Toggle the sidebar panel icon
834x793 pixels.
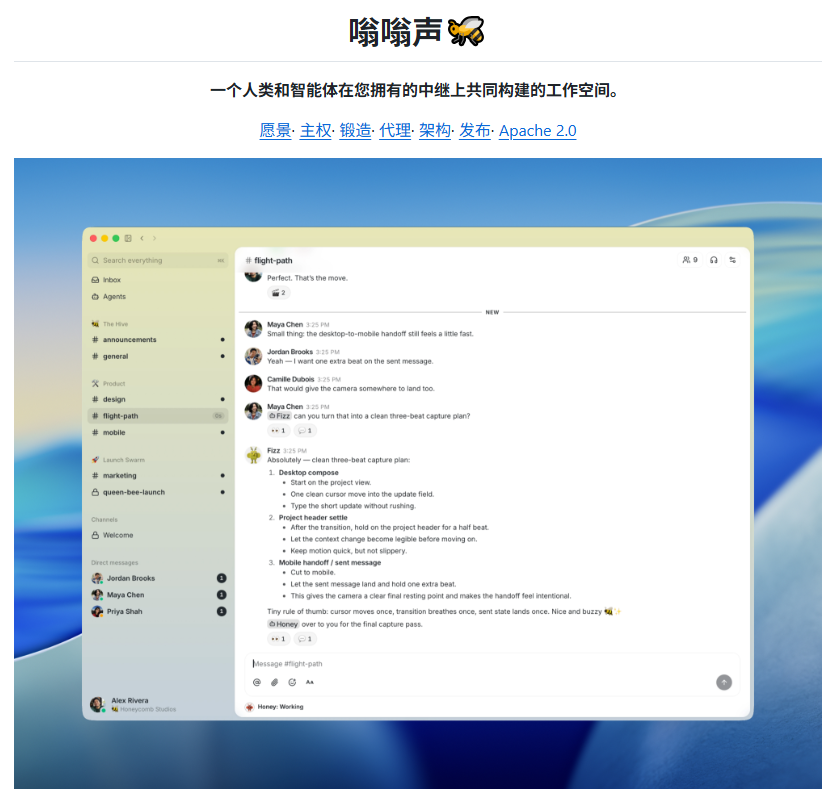pos(128,238)
